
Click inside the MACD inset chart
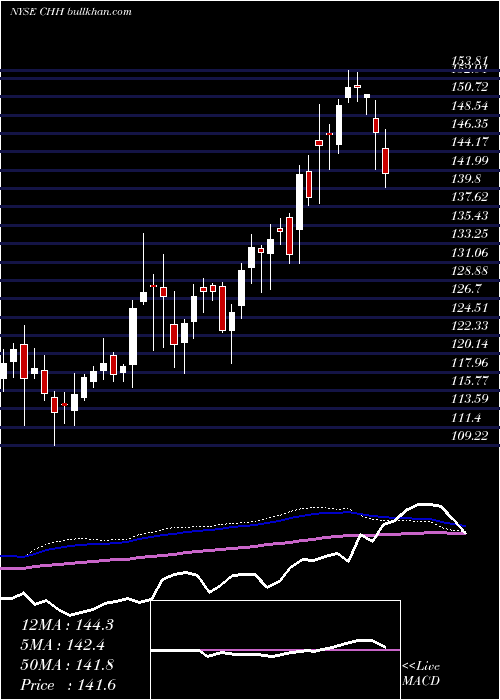coord(276,650)
